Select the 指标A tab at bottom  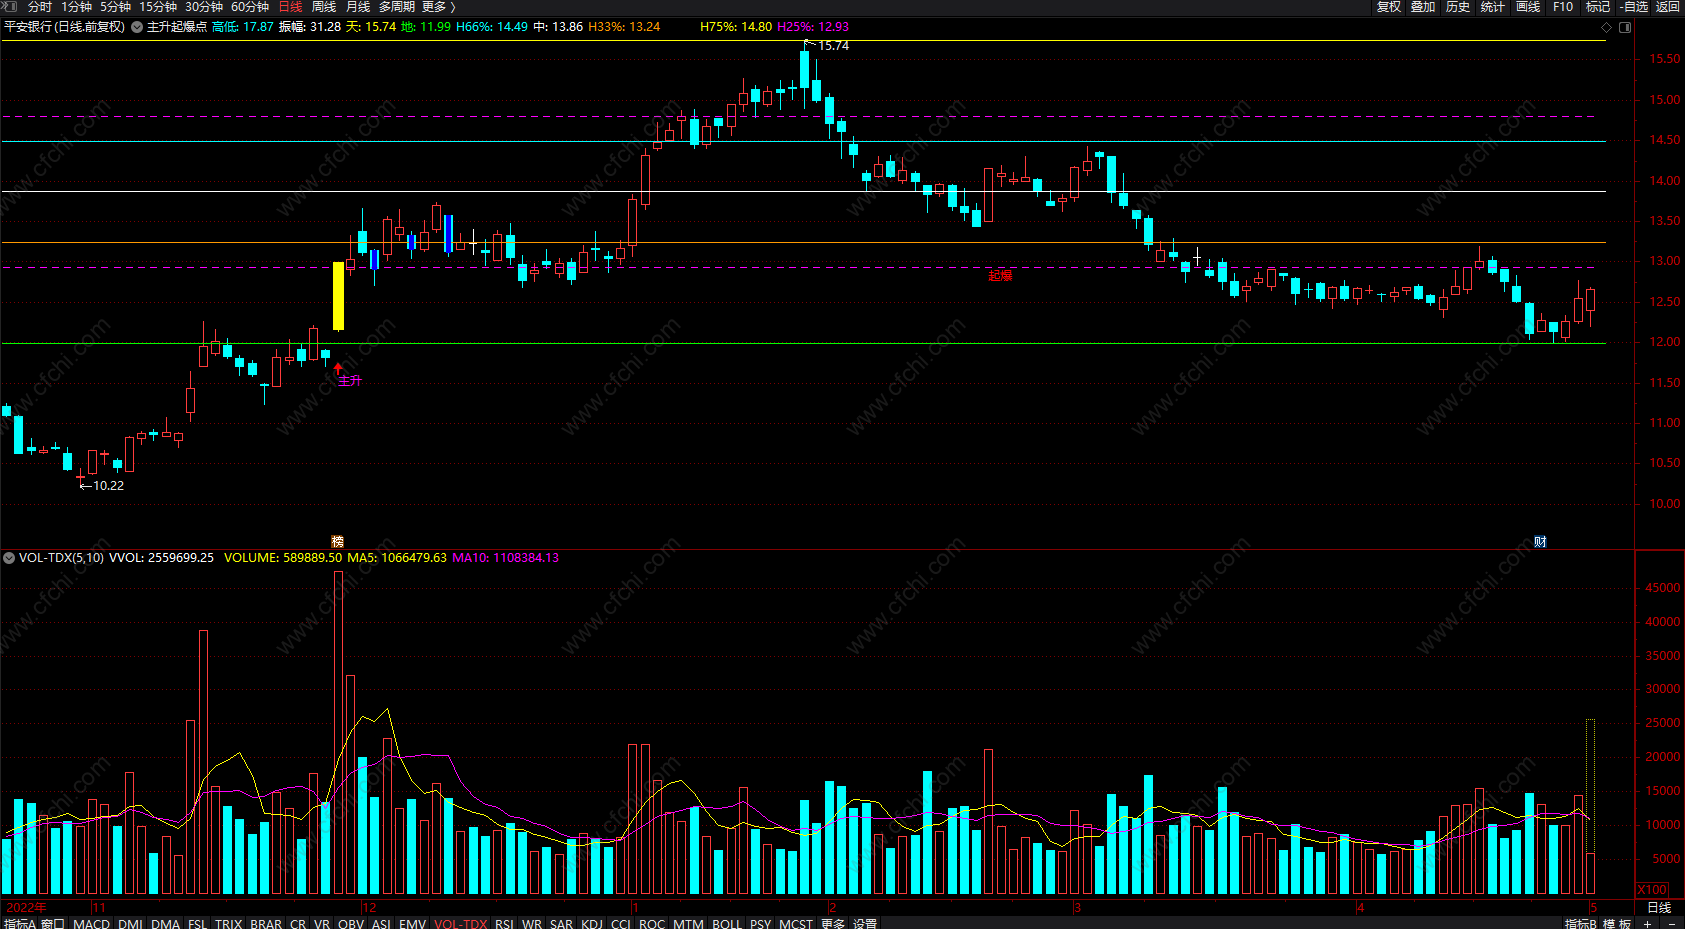pos(20,923)
